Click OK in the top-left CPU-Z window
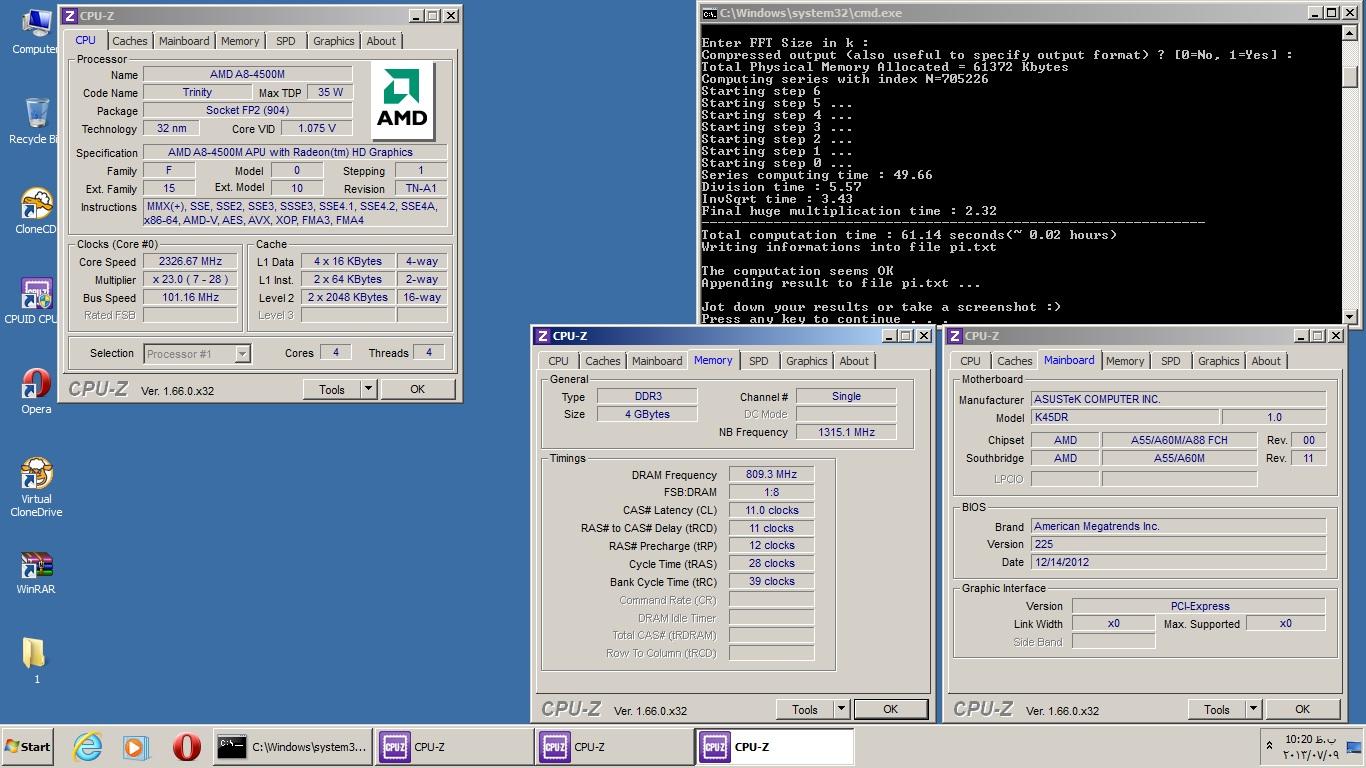 pyautogui.click(x=418, y=390)
